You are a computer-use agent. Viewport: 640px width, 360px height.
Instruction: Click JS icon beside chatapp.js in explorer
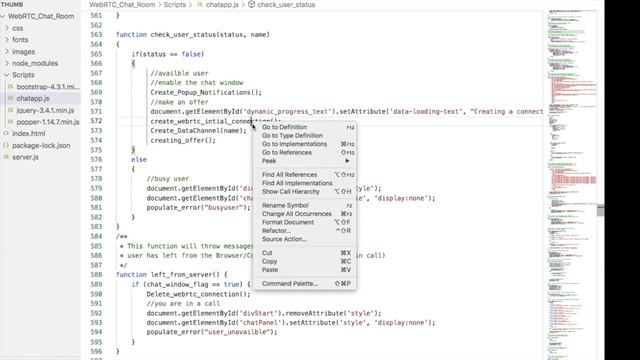11,98
